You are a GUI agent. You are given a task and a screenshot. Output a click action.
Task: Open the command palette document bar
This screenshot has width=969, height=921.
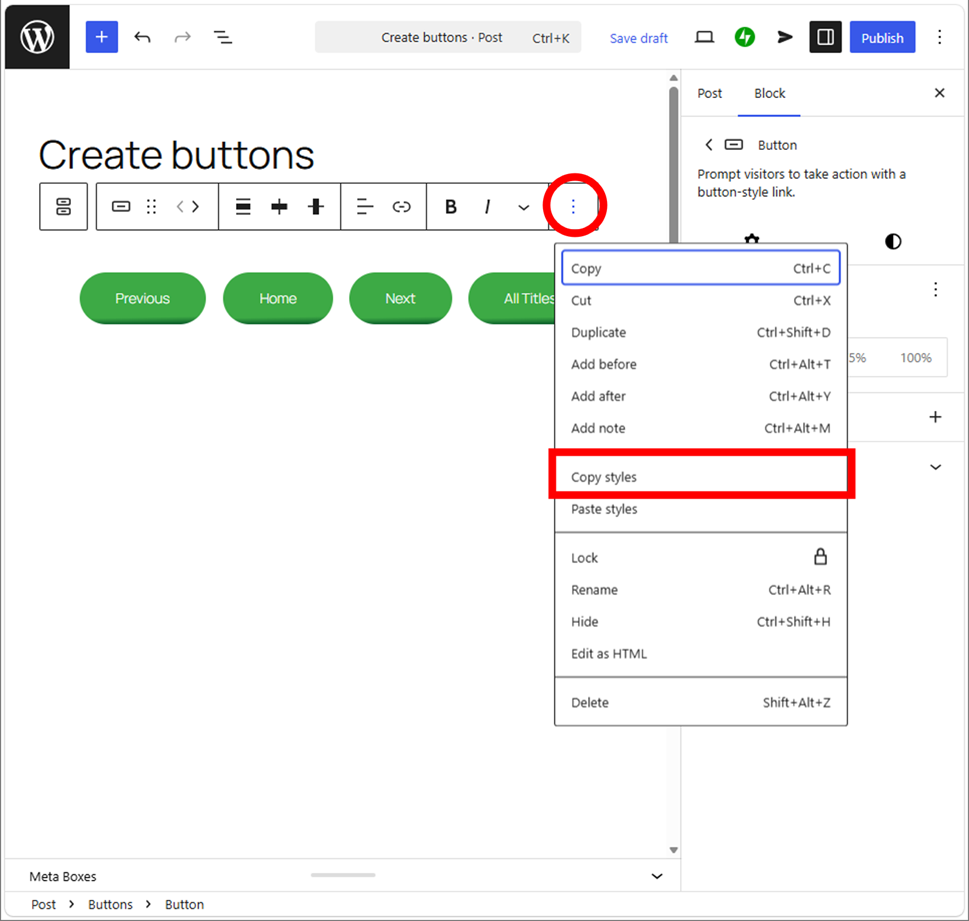coord(448,38)
